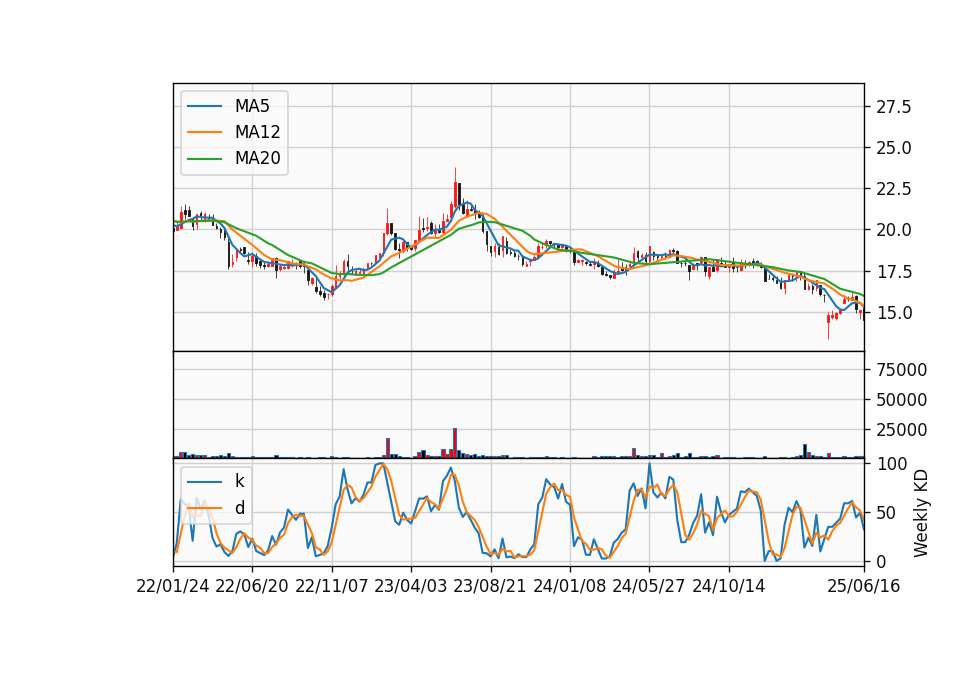Click the lowest candlestick wick in 2025

pyautogui.click(x=828, y=331)
